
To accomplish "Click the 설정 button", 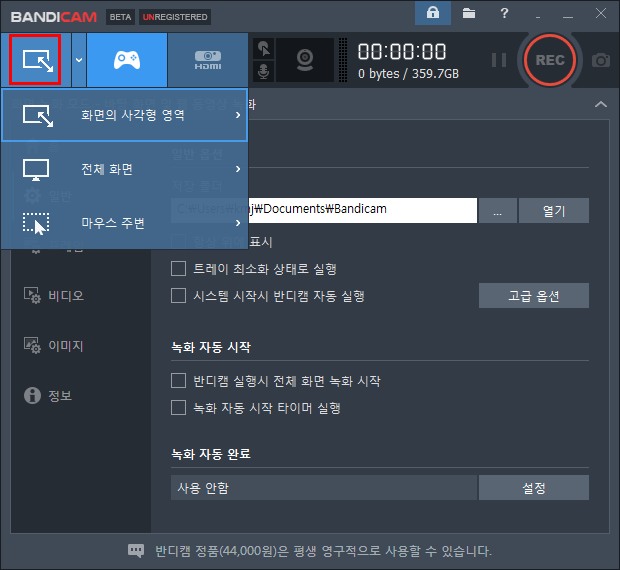I will [x=534, y=488].
